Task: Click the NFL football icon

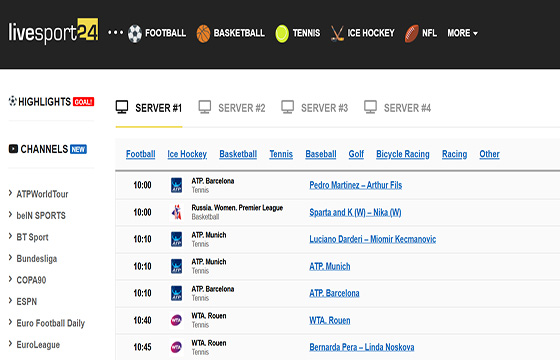Action: point(411,34)
